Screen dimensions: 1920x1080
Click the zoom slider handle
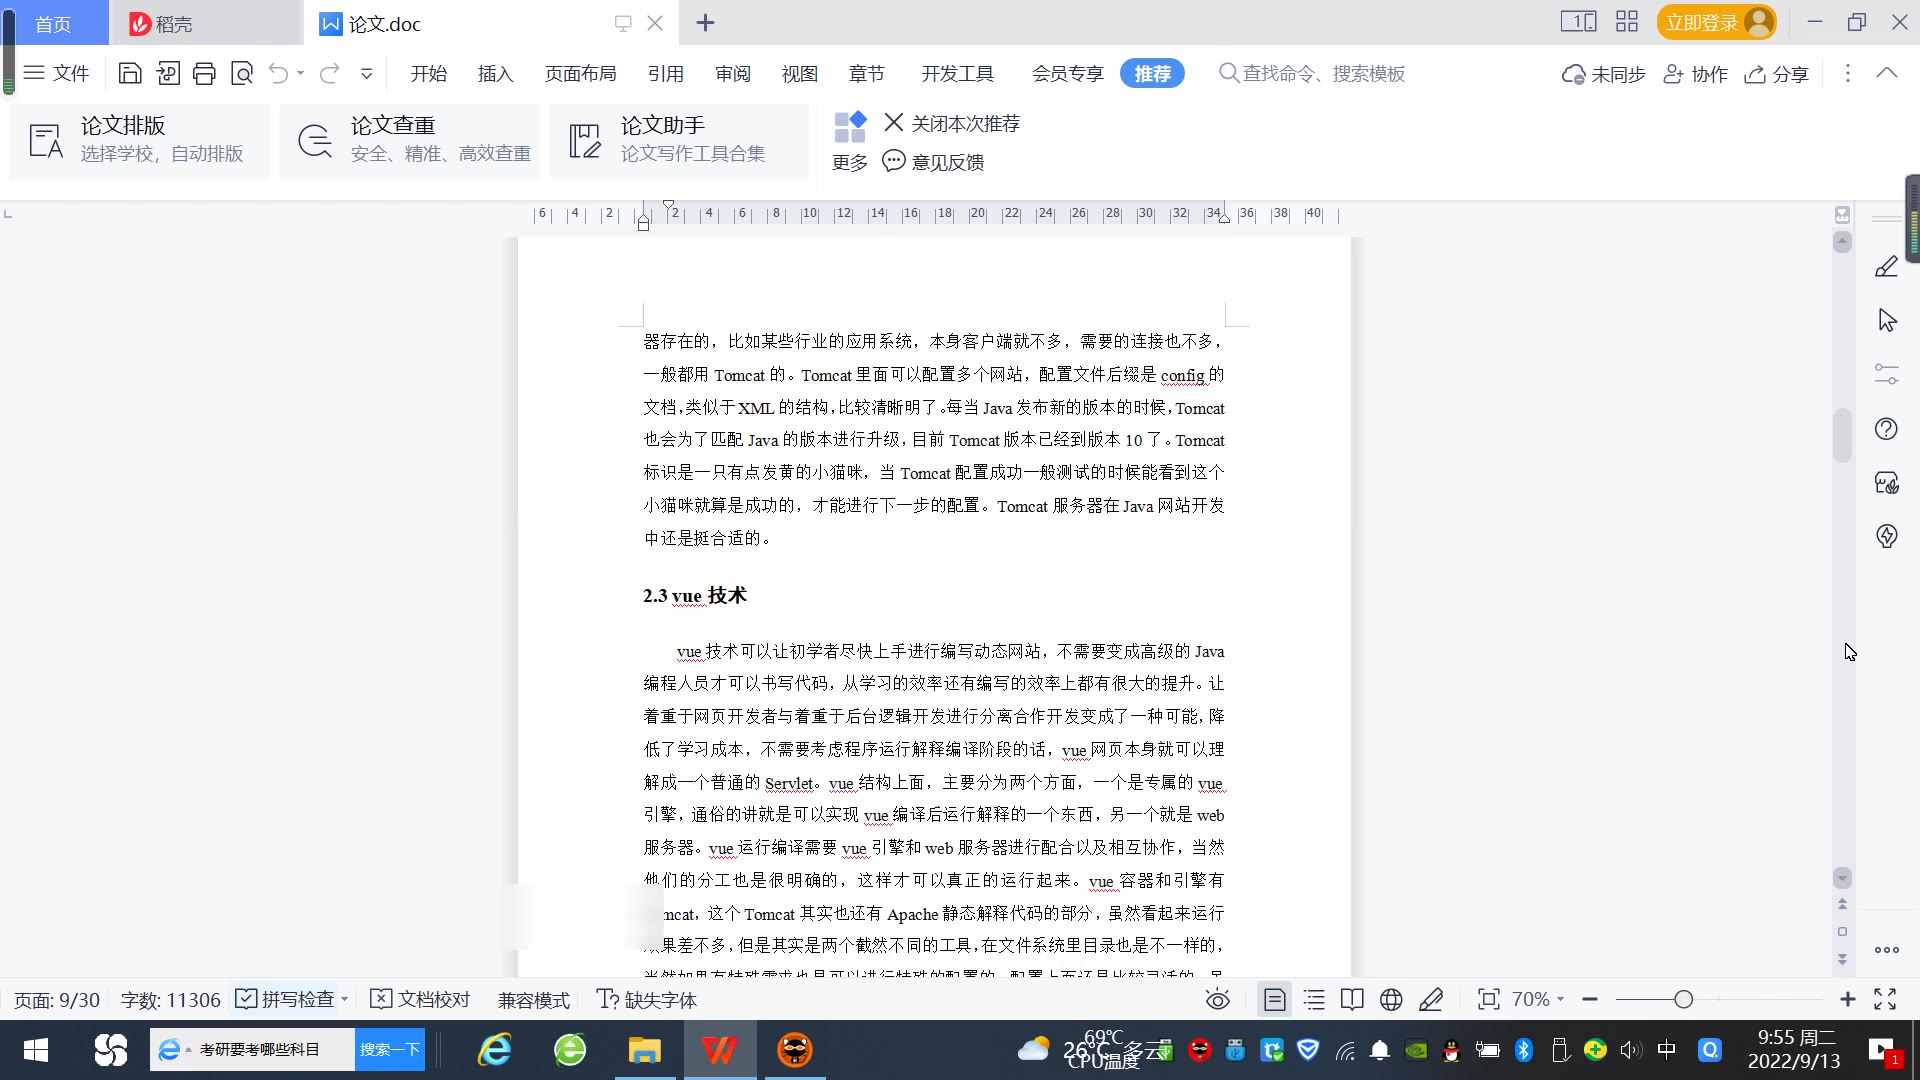coord(1683,1000)
